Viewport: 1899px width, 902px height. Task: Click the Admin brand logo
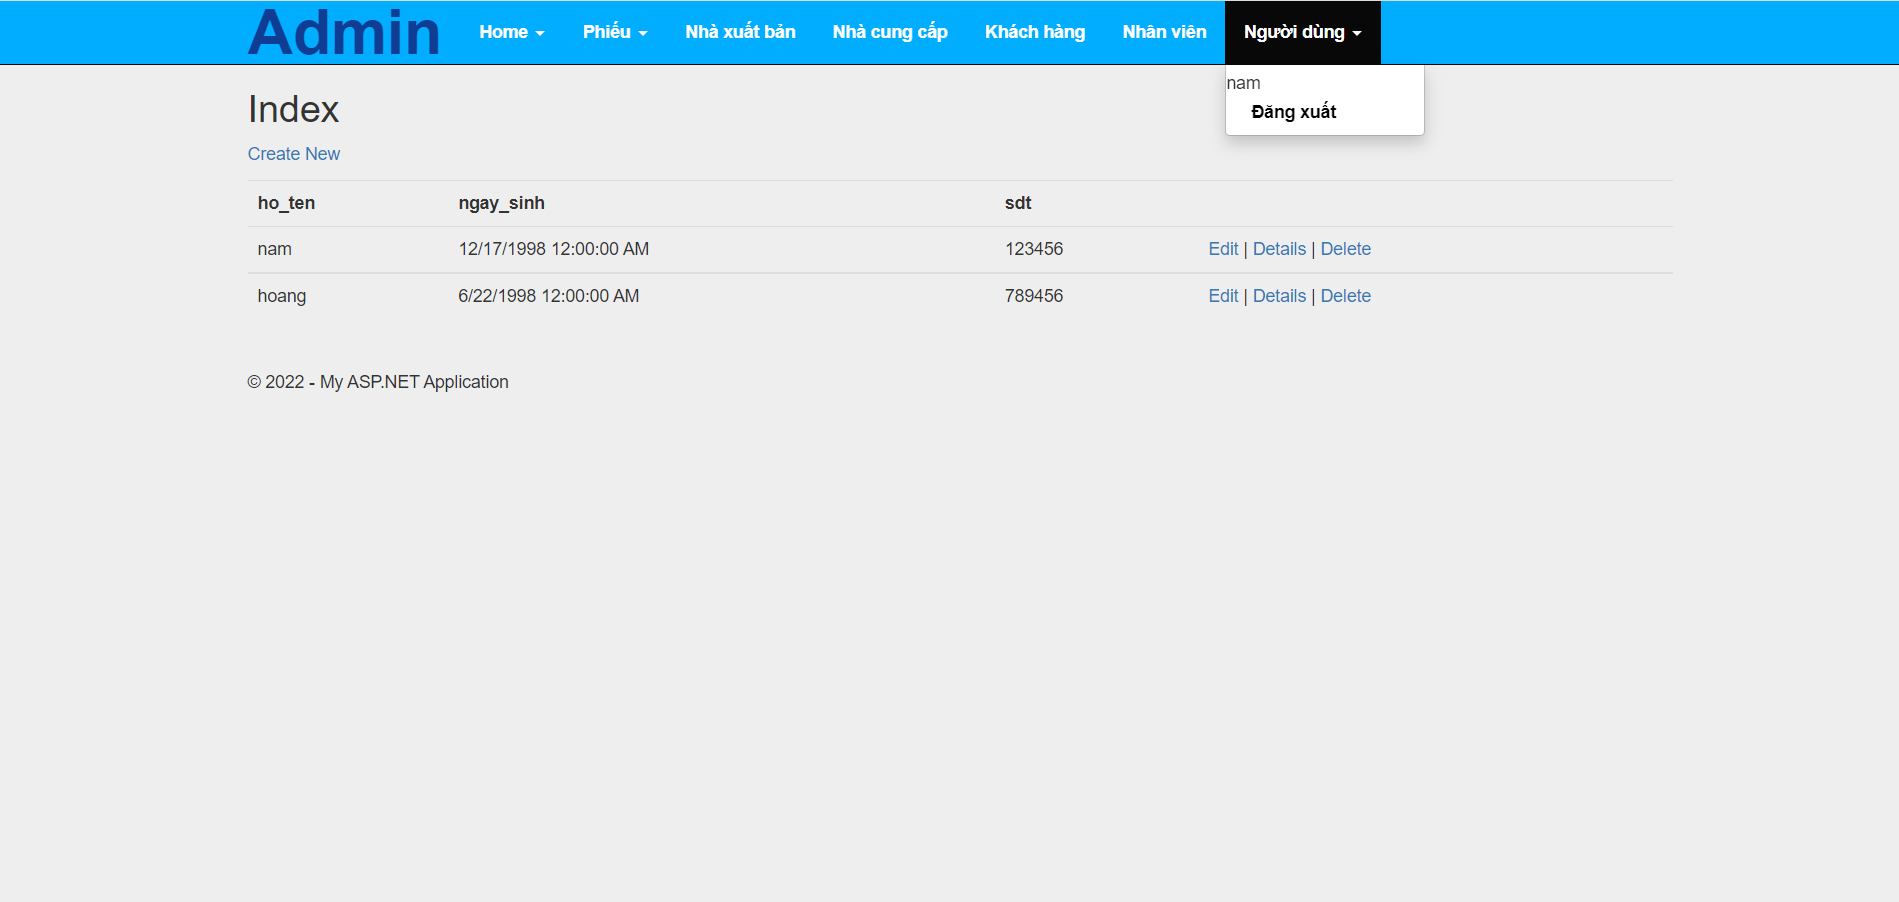coord(343,31)
